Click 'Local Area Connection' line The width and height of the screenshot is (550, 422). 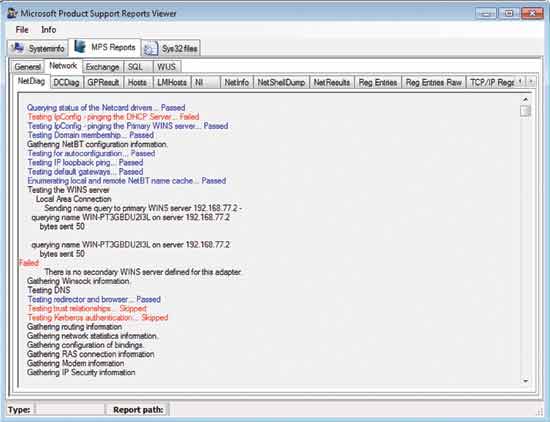pyautogui.click(x=73, y=199)
